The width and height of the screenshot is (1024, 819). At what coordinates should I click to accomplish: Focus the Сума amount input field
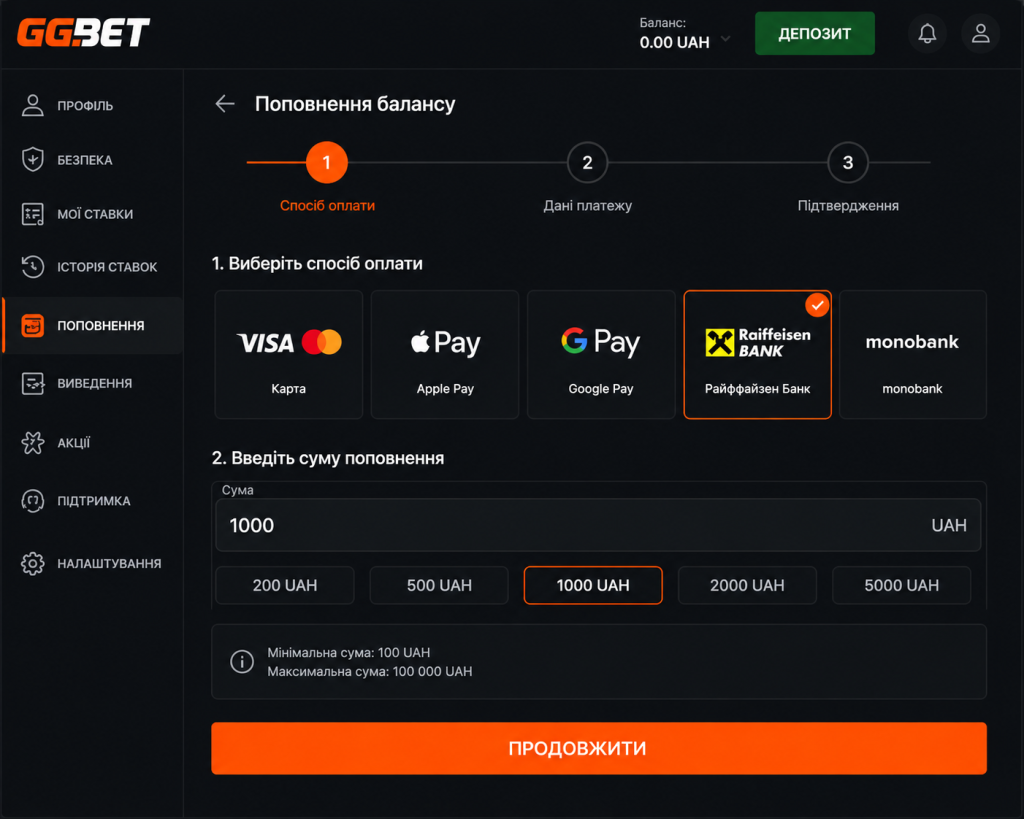click(598, 525)
